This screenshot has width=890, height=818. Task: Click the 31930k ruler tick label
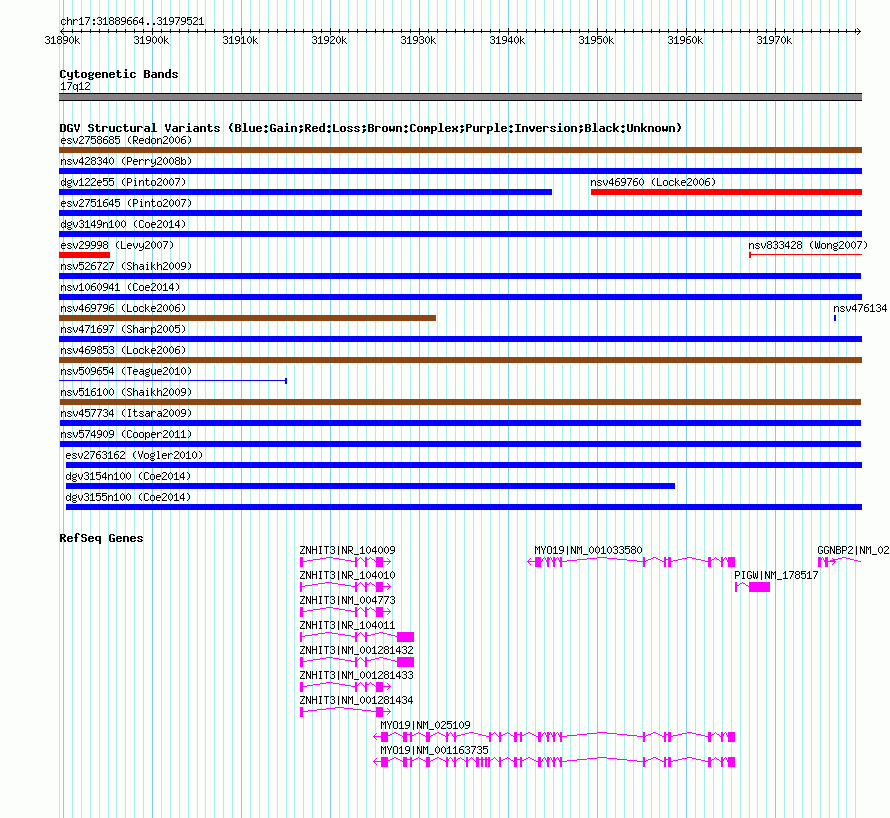click(x=418, y=41)
